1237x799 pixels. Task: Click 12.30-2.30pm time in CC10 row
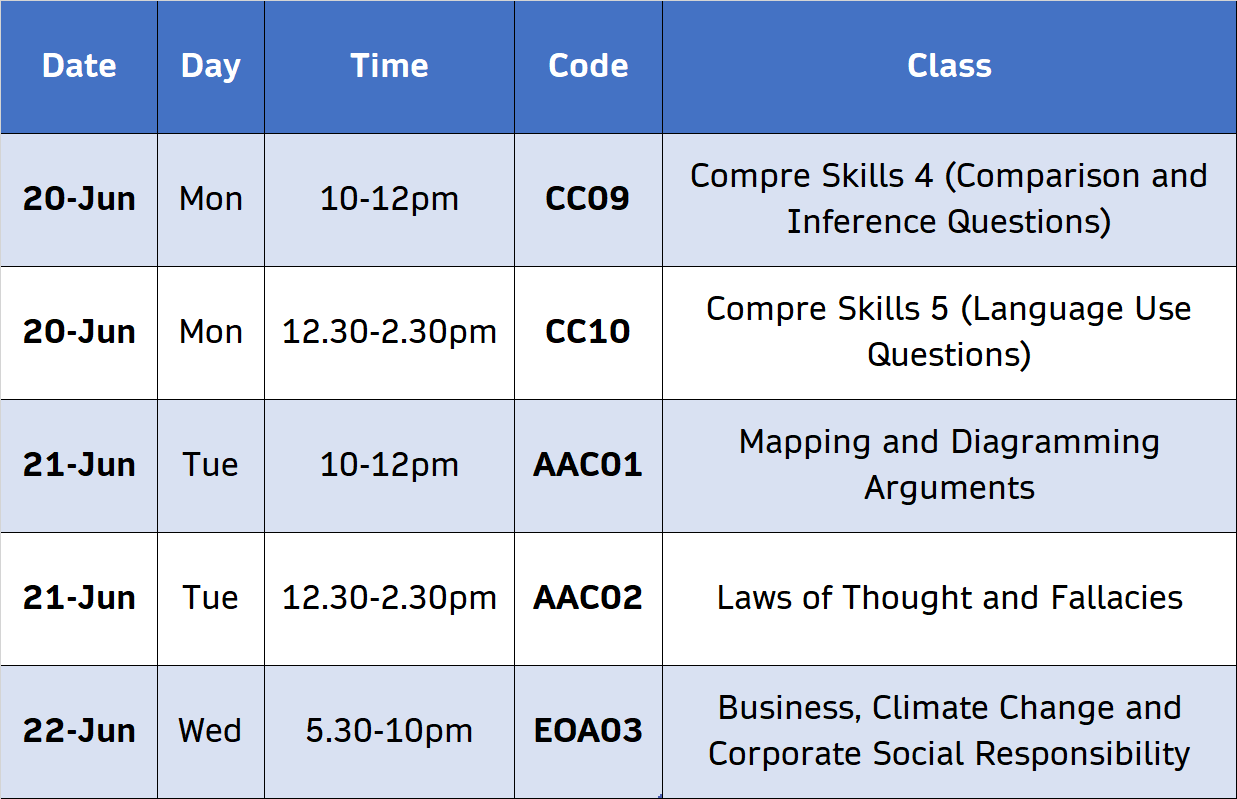click(389, 333)
